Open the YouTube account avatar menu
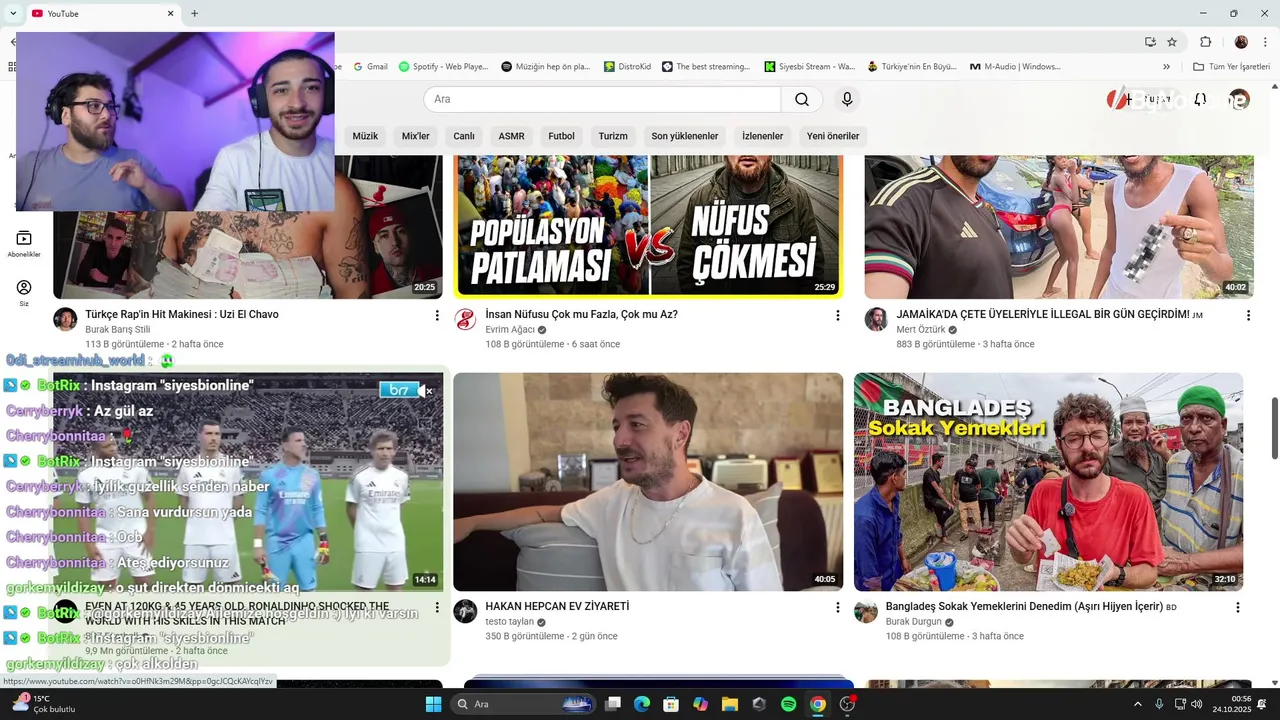This screenshot has width=1280, height=720. pyautogui.click(x=1239, y=99)
